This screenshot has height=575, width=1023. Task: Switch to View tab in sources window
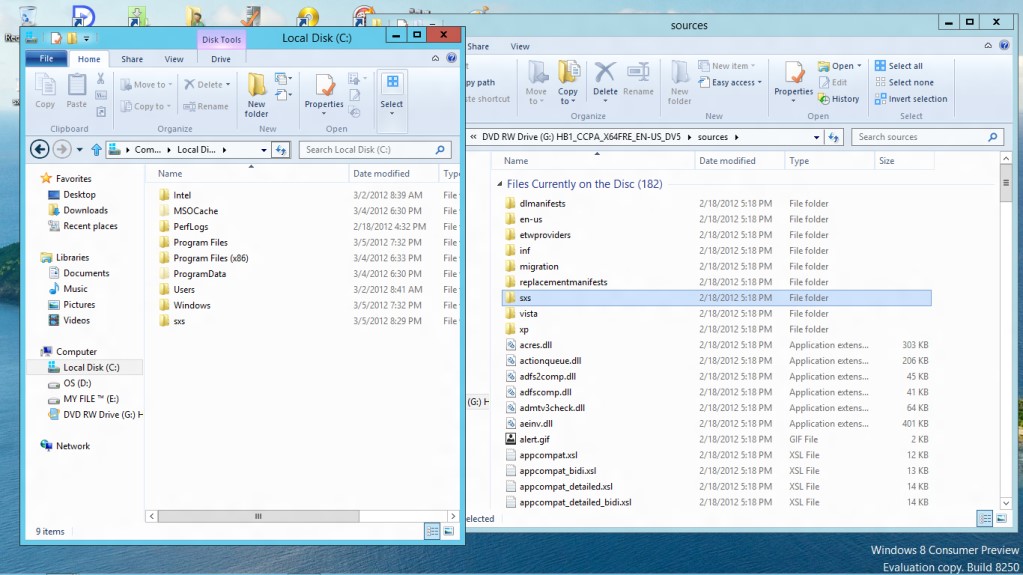coord(520,46)
